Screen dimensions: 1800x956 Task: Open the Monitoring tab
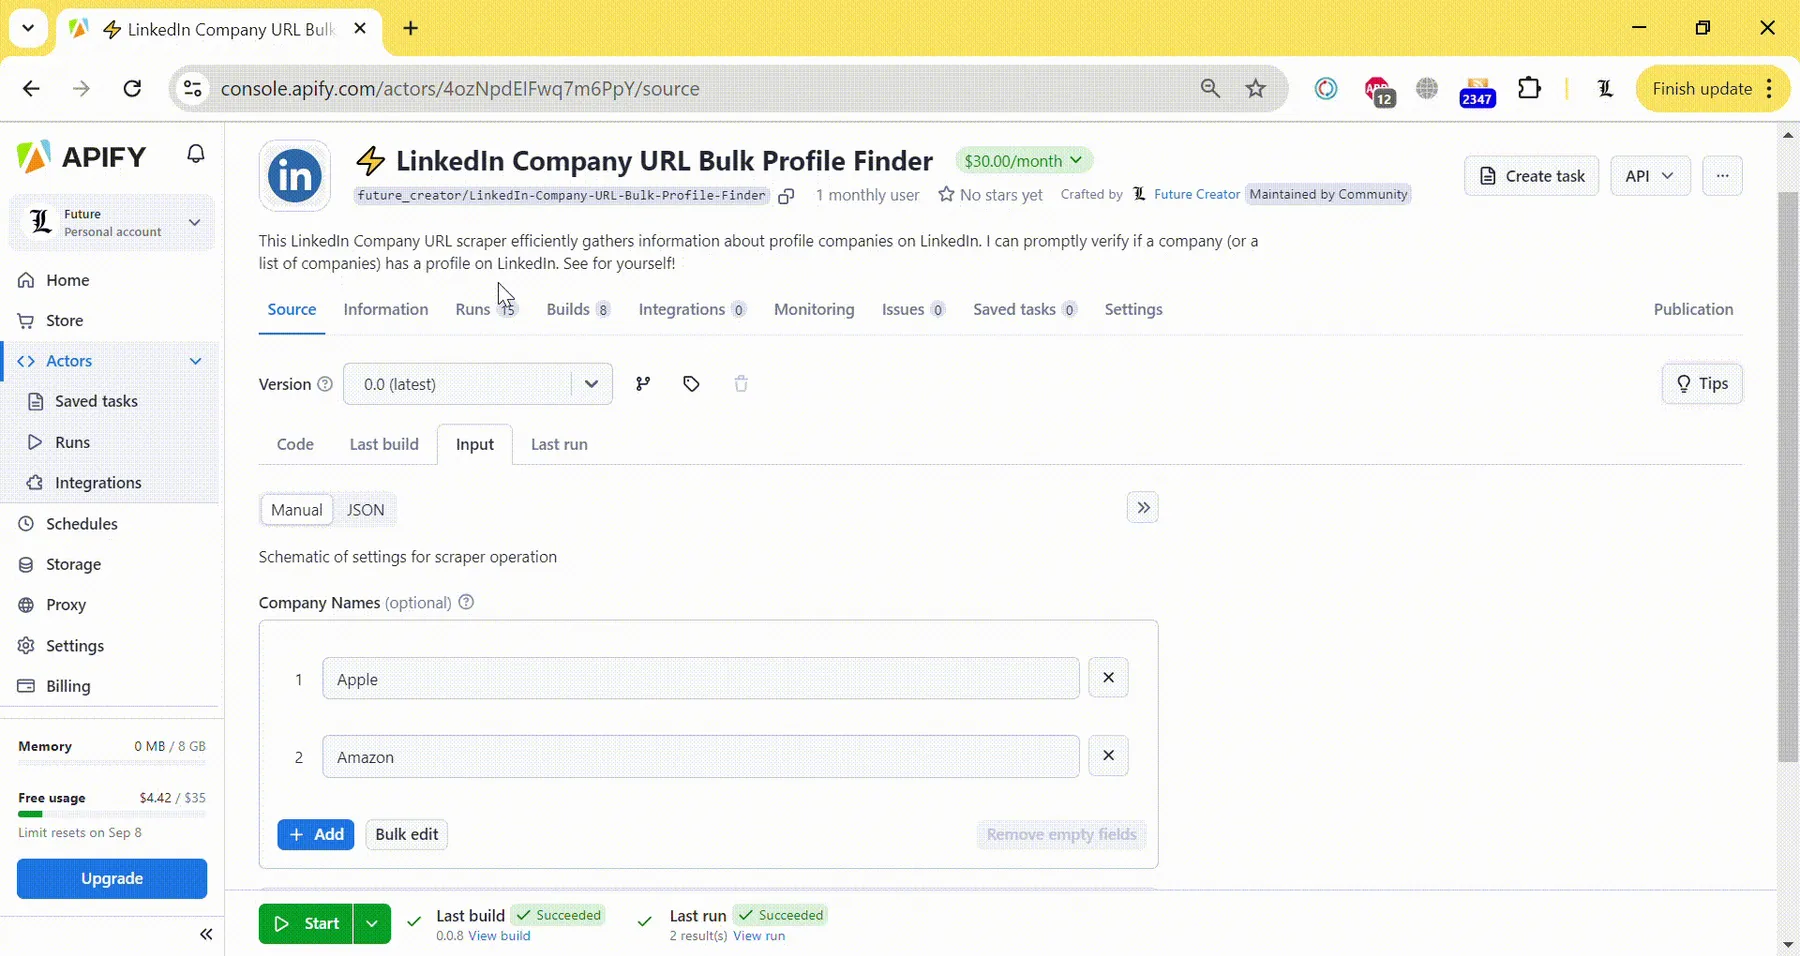click(814, 310)
